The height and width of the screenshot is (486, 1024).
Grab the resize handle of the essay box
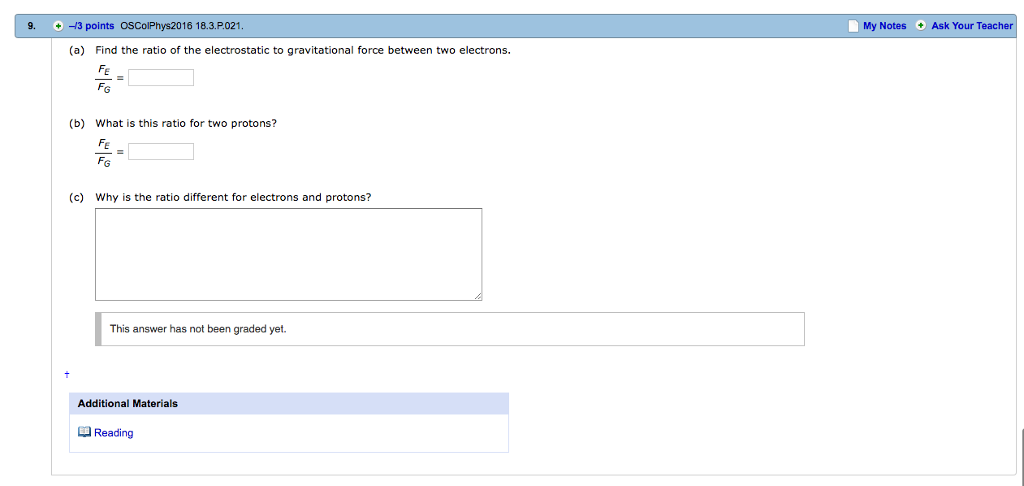coord(477,296)
